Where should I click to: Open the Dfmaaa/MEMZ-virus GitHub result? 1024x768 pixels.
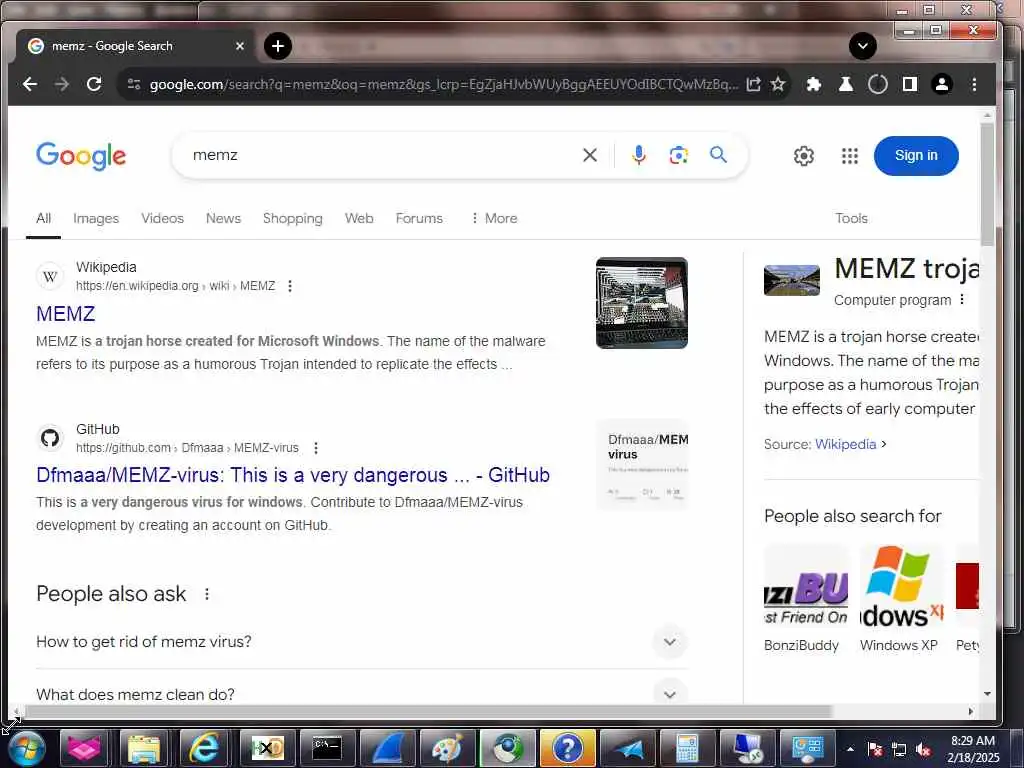(x=293, y=475)
